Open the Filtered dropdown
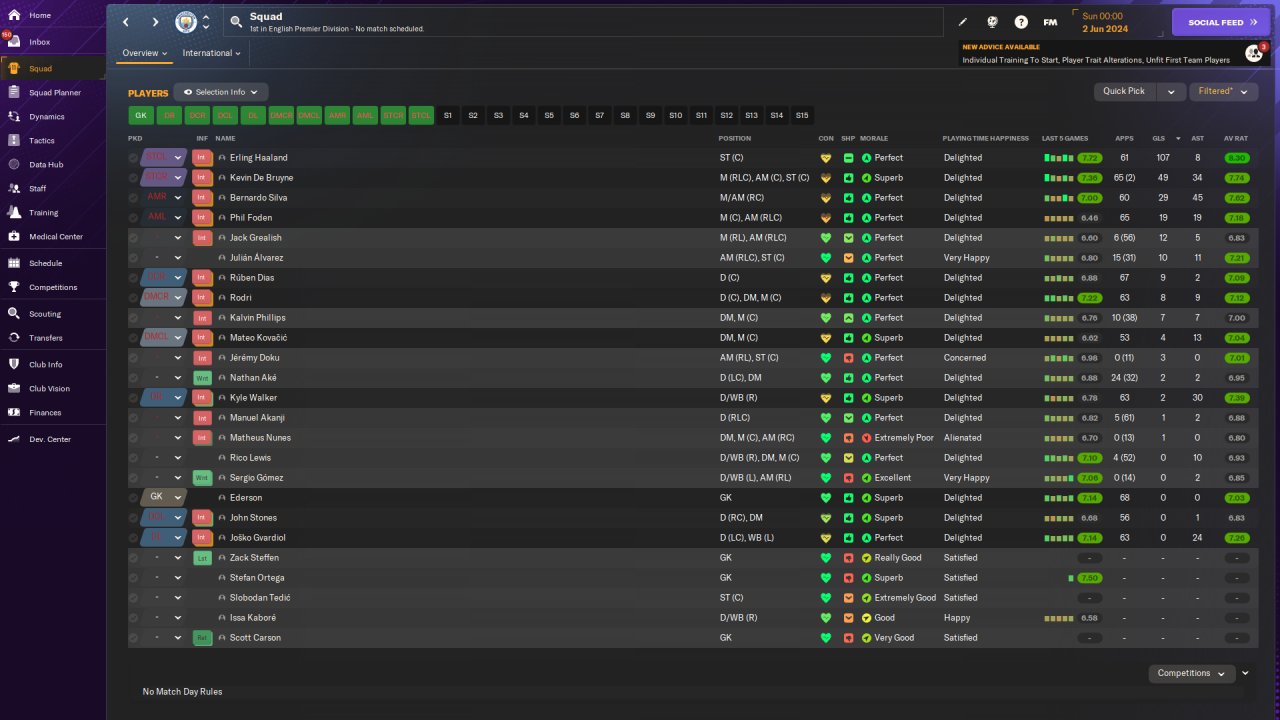Viewport: 1280px width, 720px height. tap(1224, 91)
